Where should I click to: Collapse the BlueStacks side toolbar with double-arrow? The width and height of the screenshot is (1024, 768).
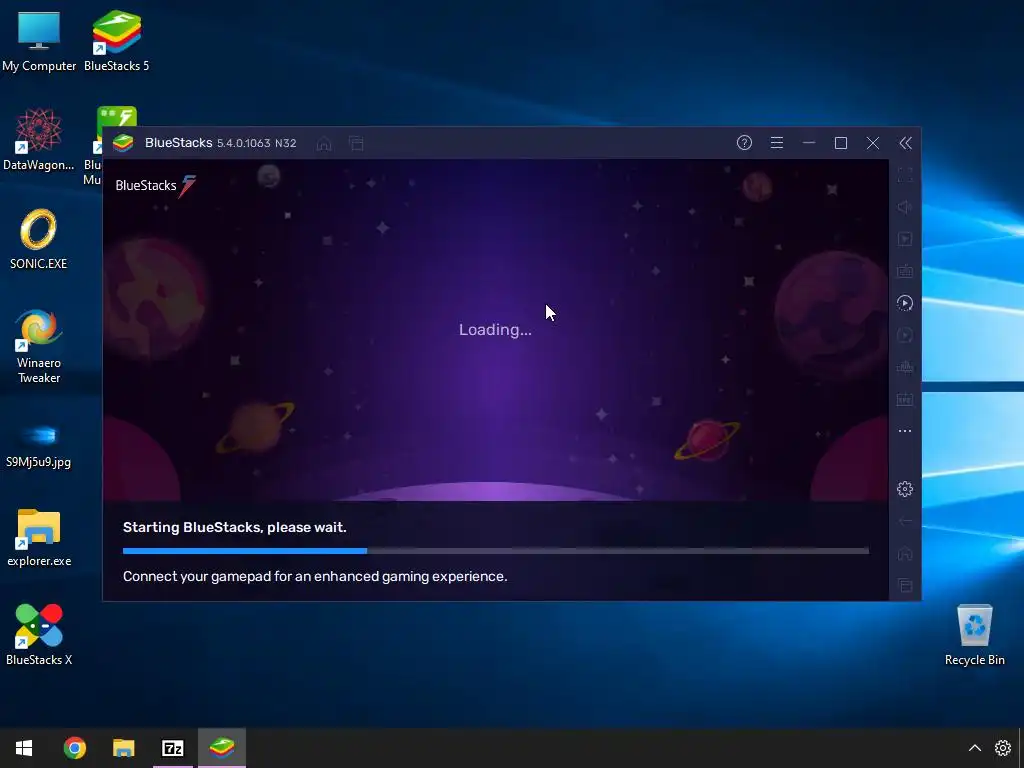[905, 143]
